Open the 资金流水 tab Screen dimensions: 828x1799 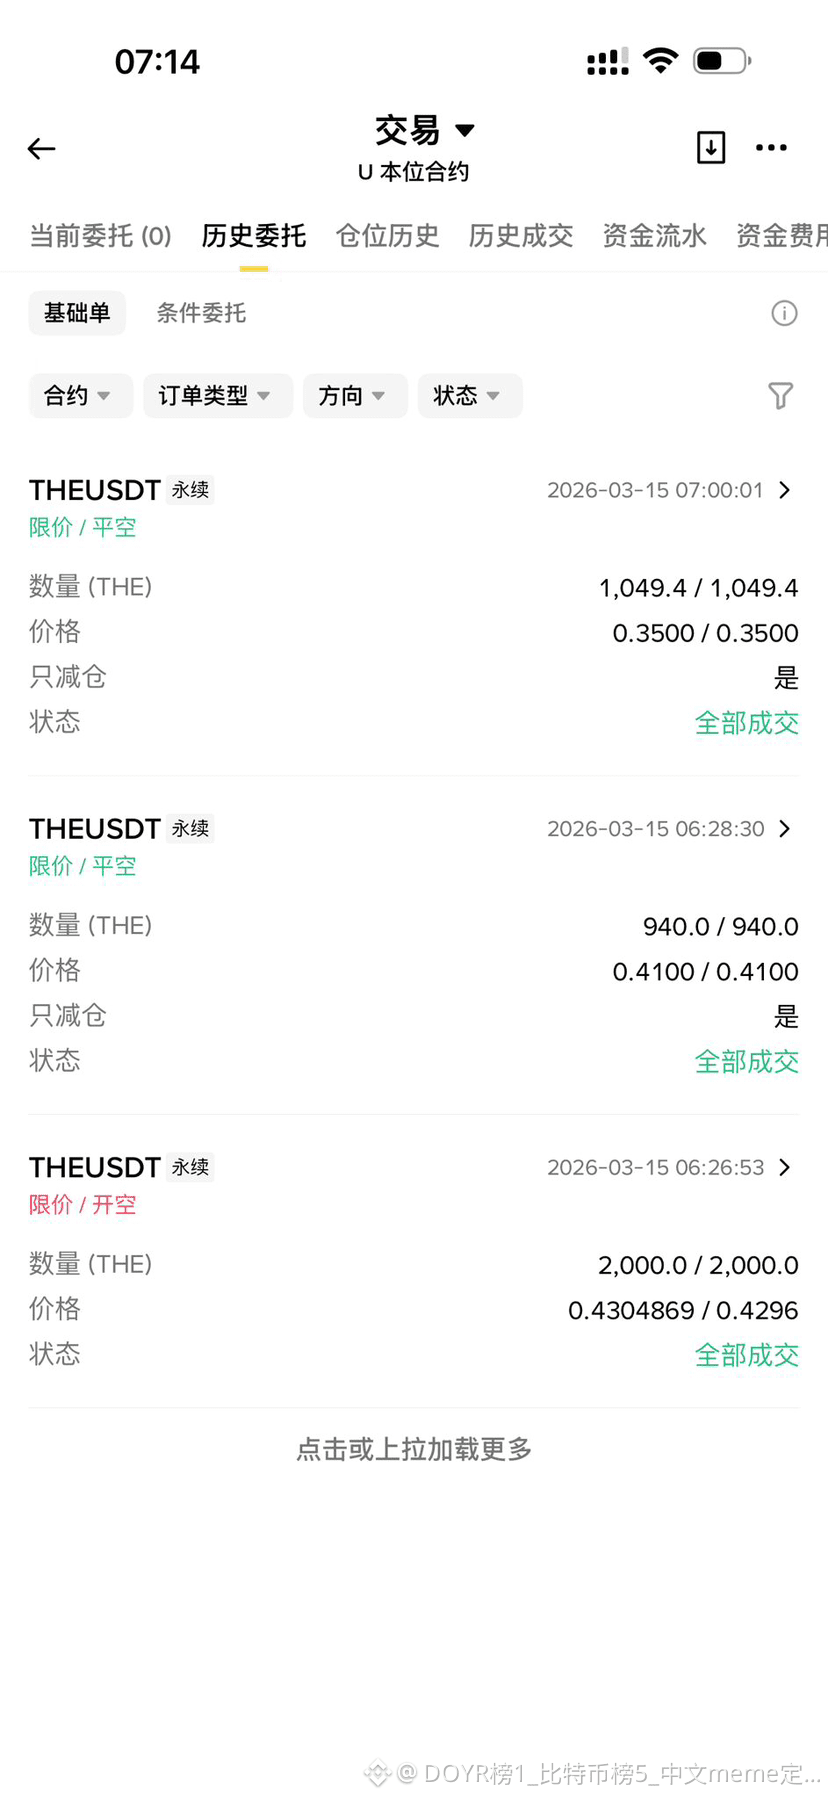coord(654,236)
